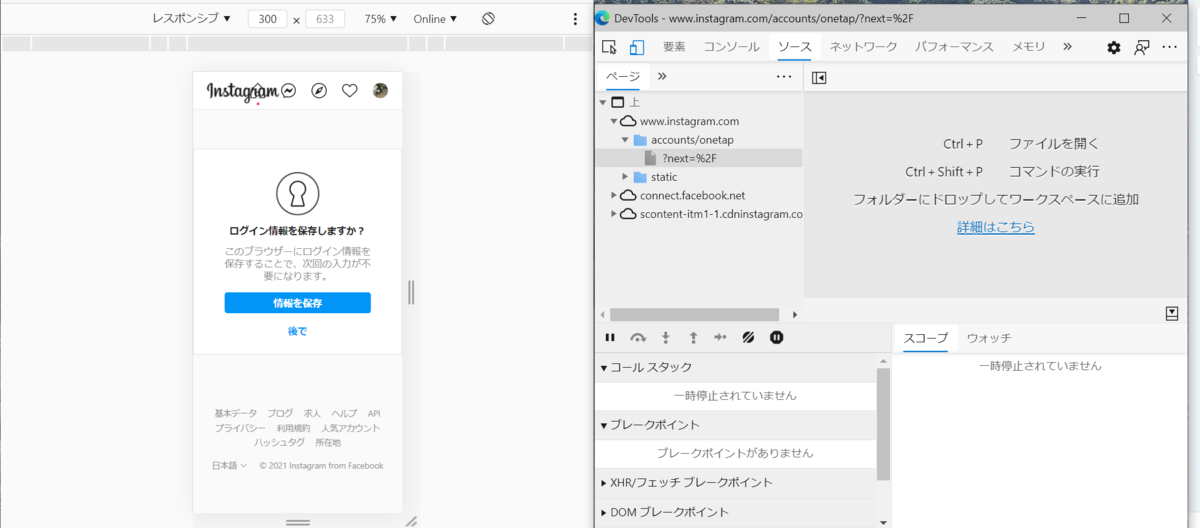
Task: Show more DevTools tabs via chevron
Action: [x=1067, y=46]
